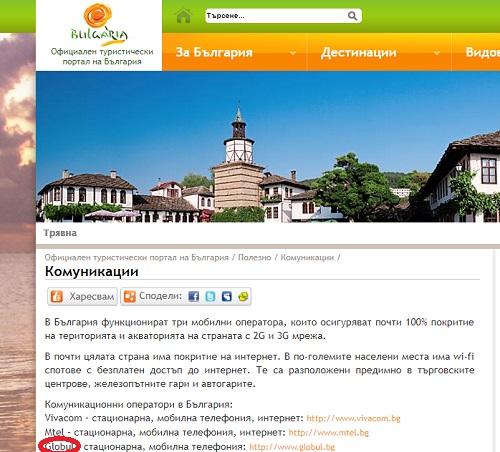The width and height of the screenshot is (500, 452).
Task: Click the blue MySpace share icon
Action: coord(227,296)
